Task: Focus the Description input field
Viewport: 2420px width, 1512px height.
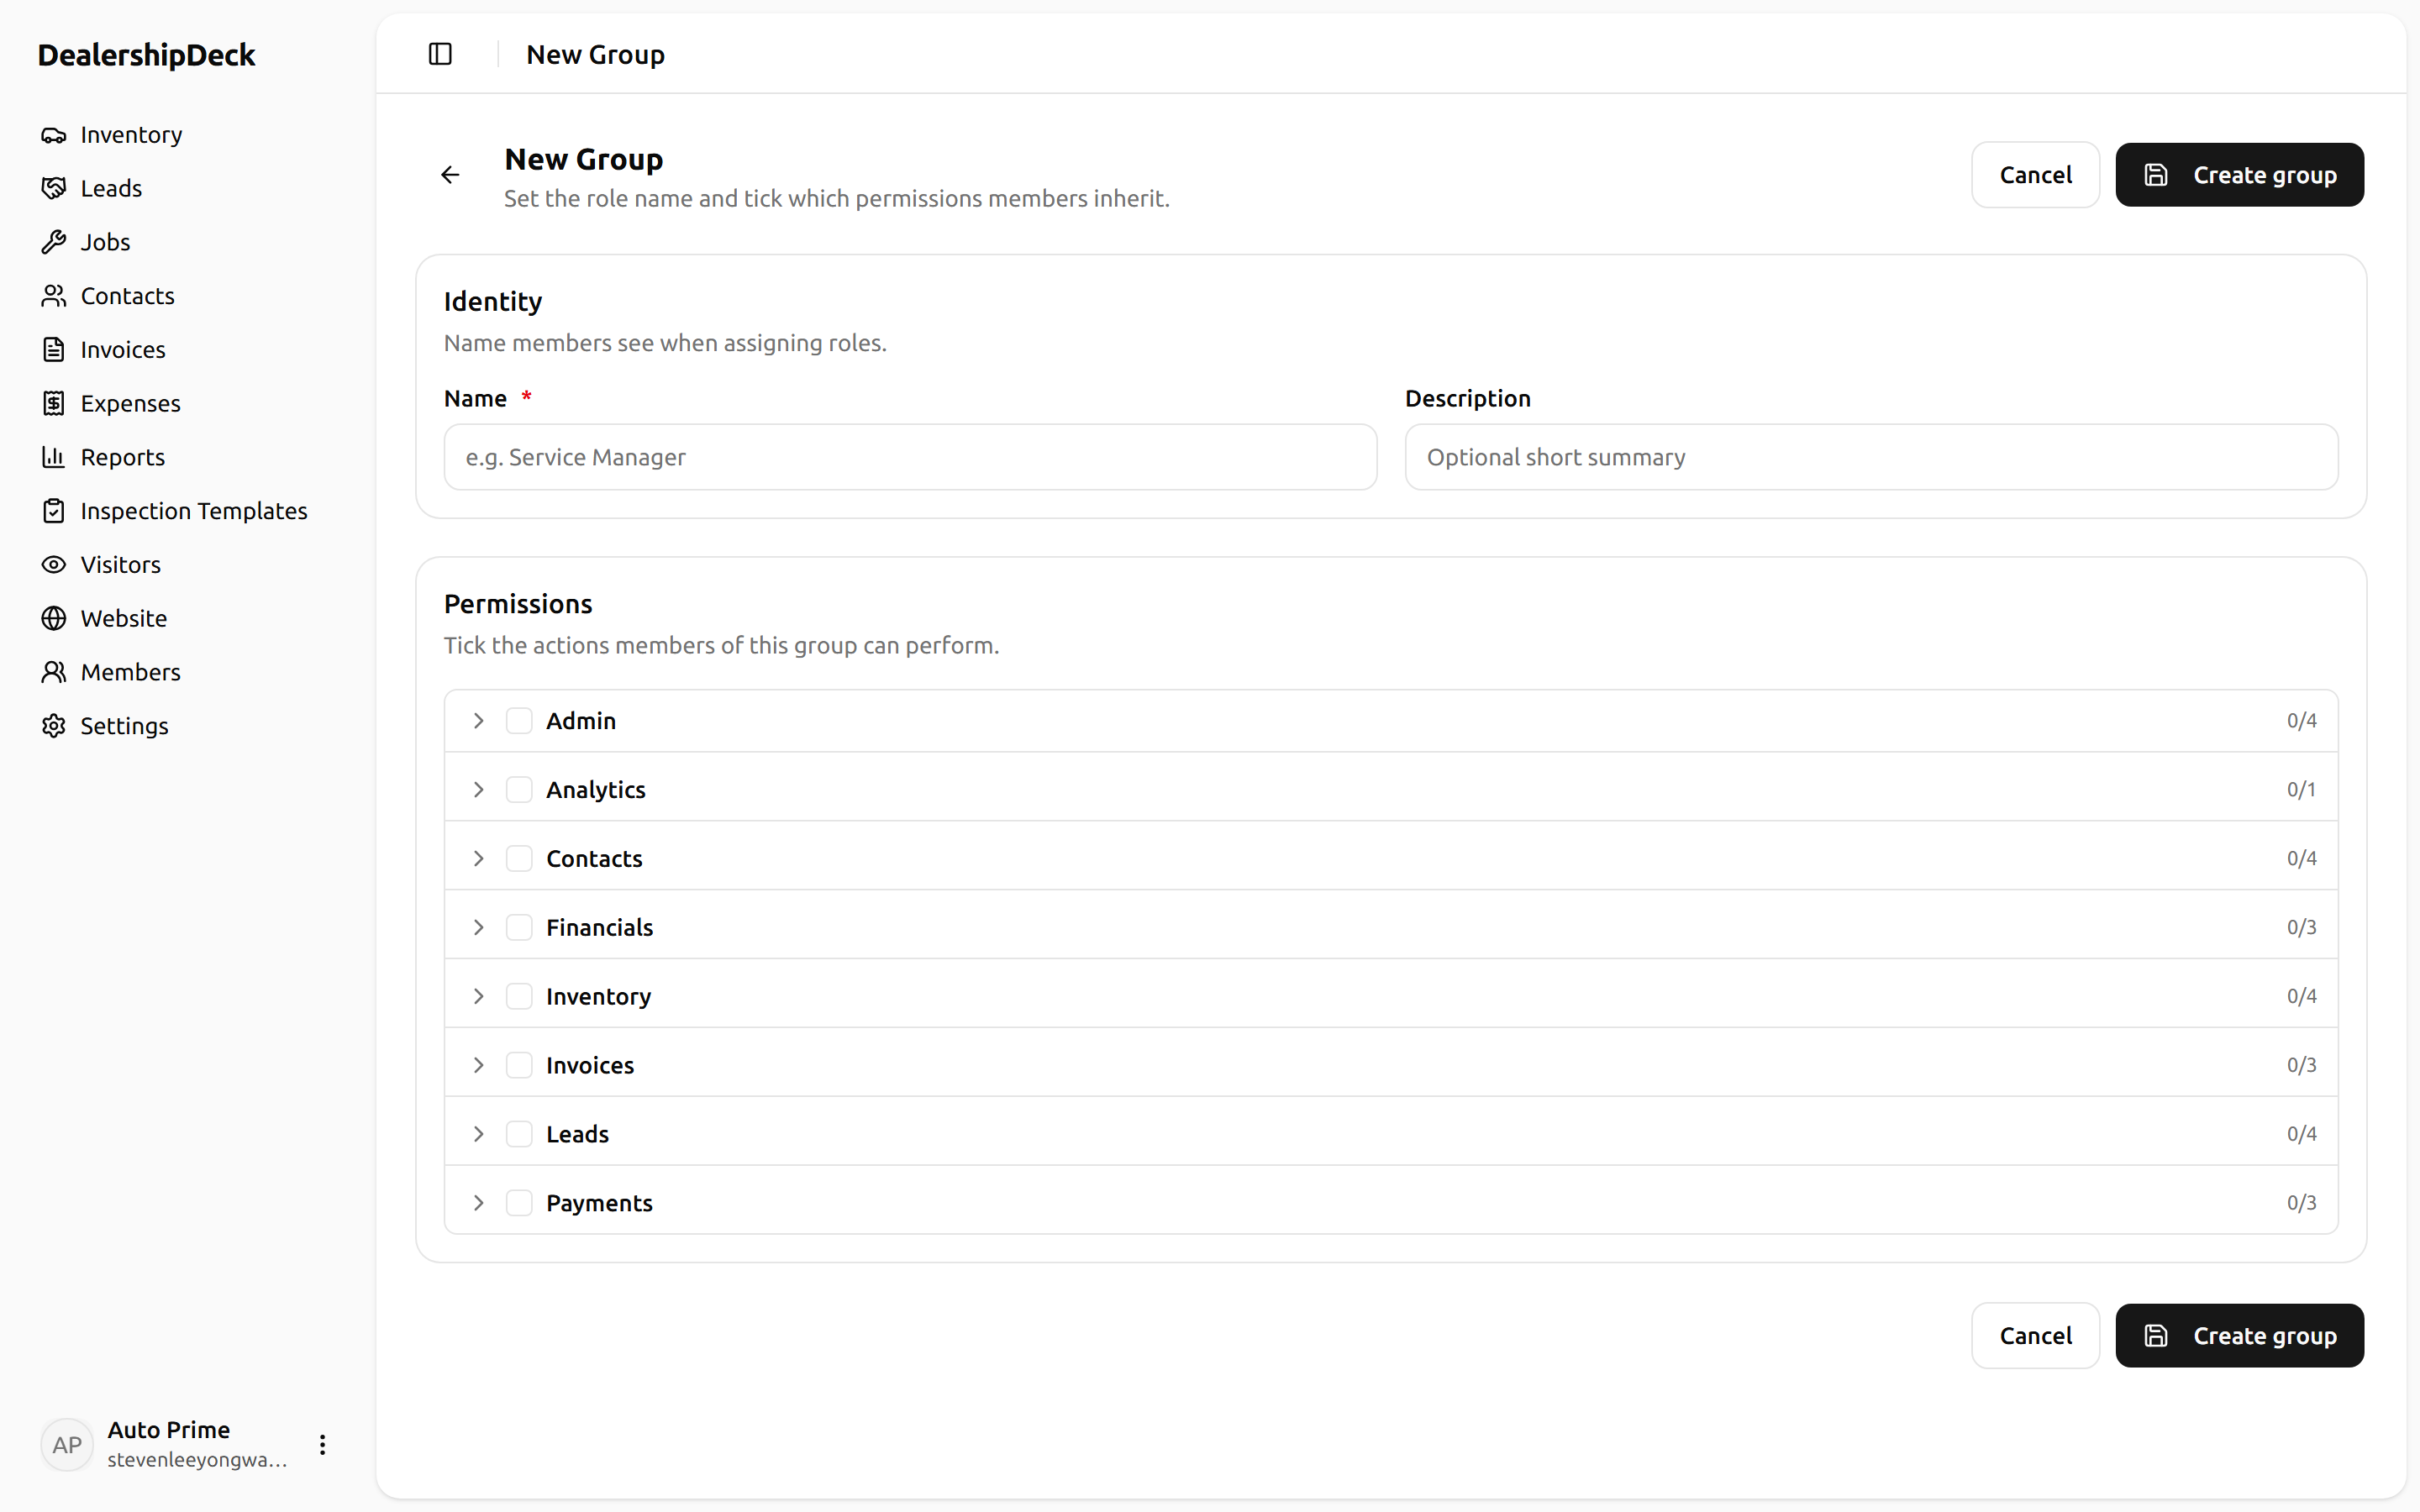Action: [x=1871, y=457]
